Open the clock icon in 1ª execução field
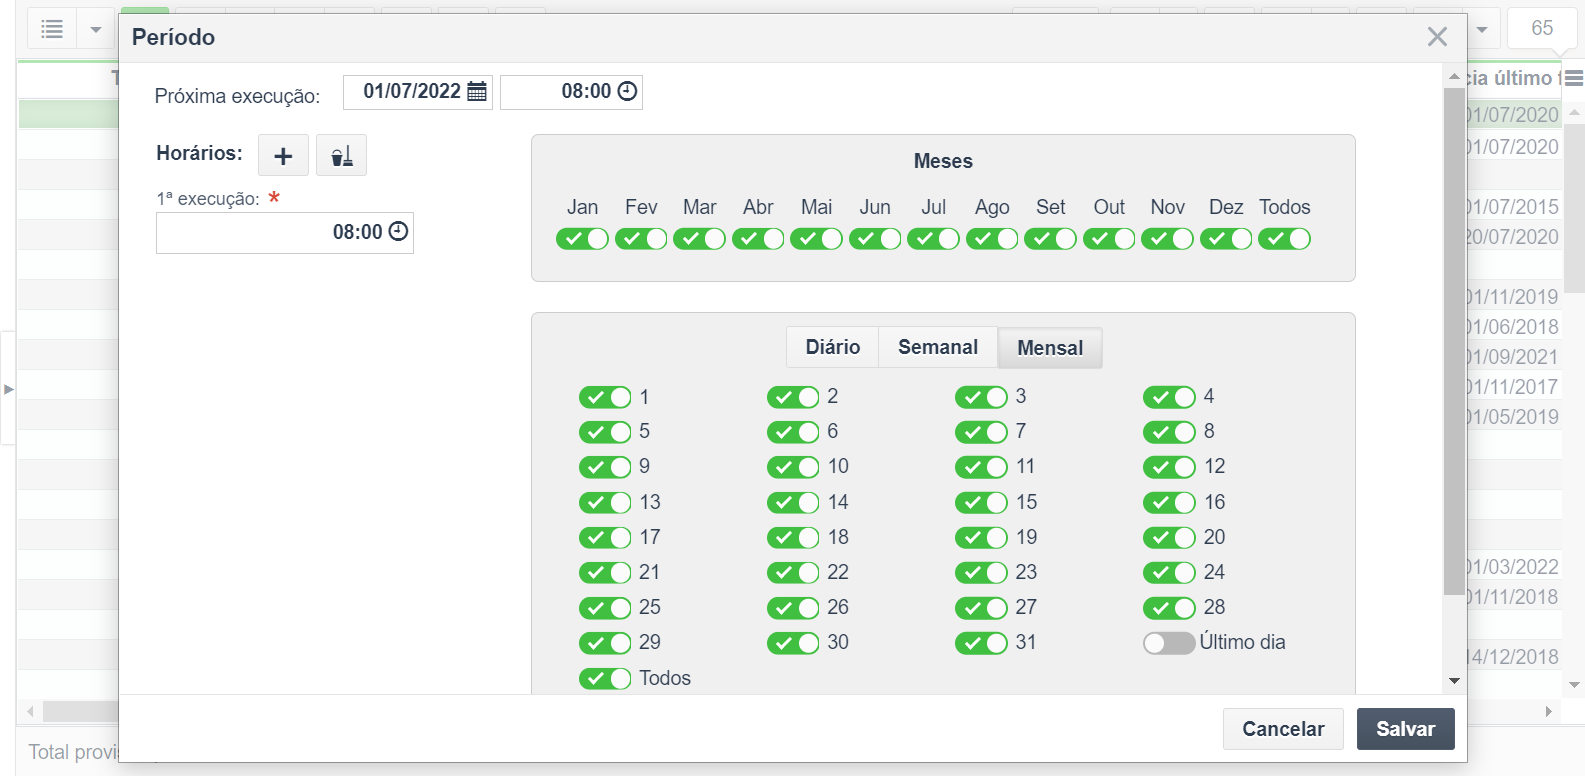 click(x=398, y=232)
